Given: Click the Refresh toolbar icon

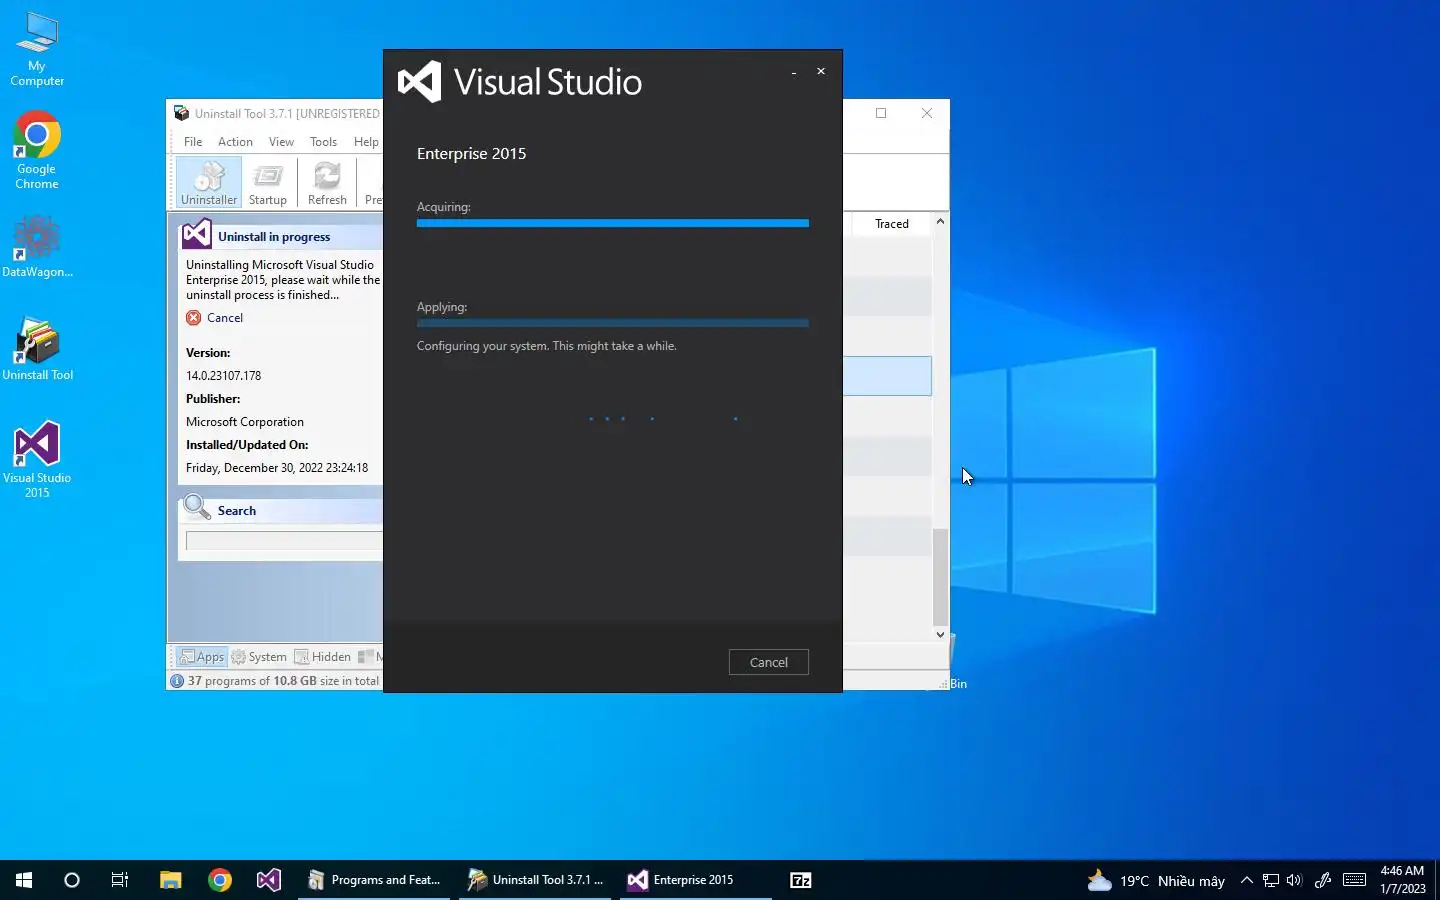Looking at the screenshot, I should [327, 182].
